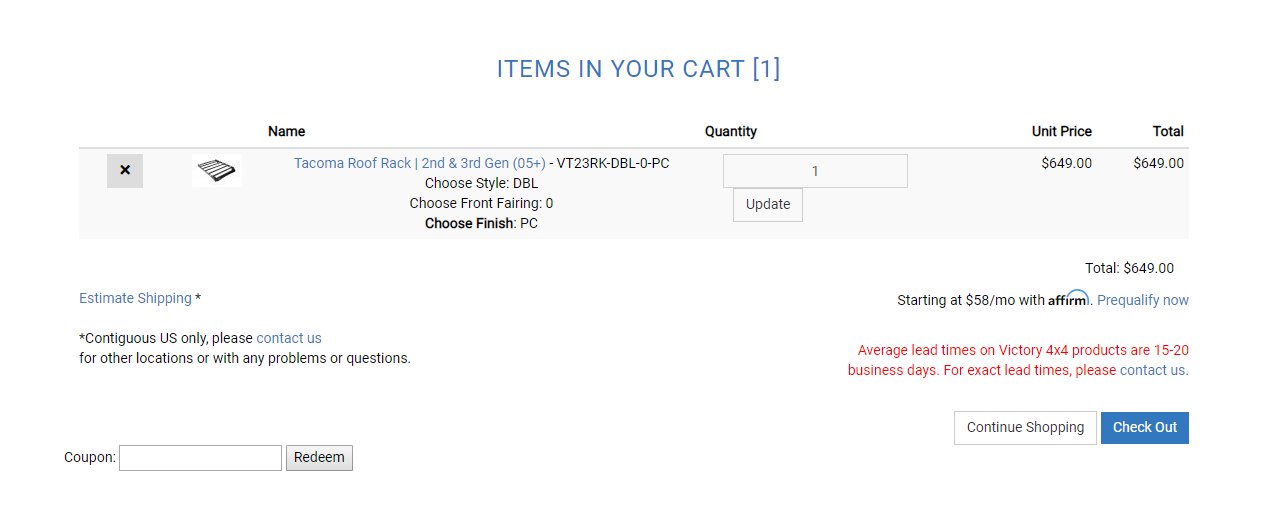The image size is (1274, 508).
Task: Open the Tacoma Roof Rack product link
Action: [420, 163]
